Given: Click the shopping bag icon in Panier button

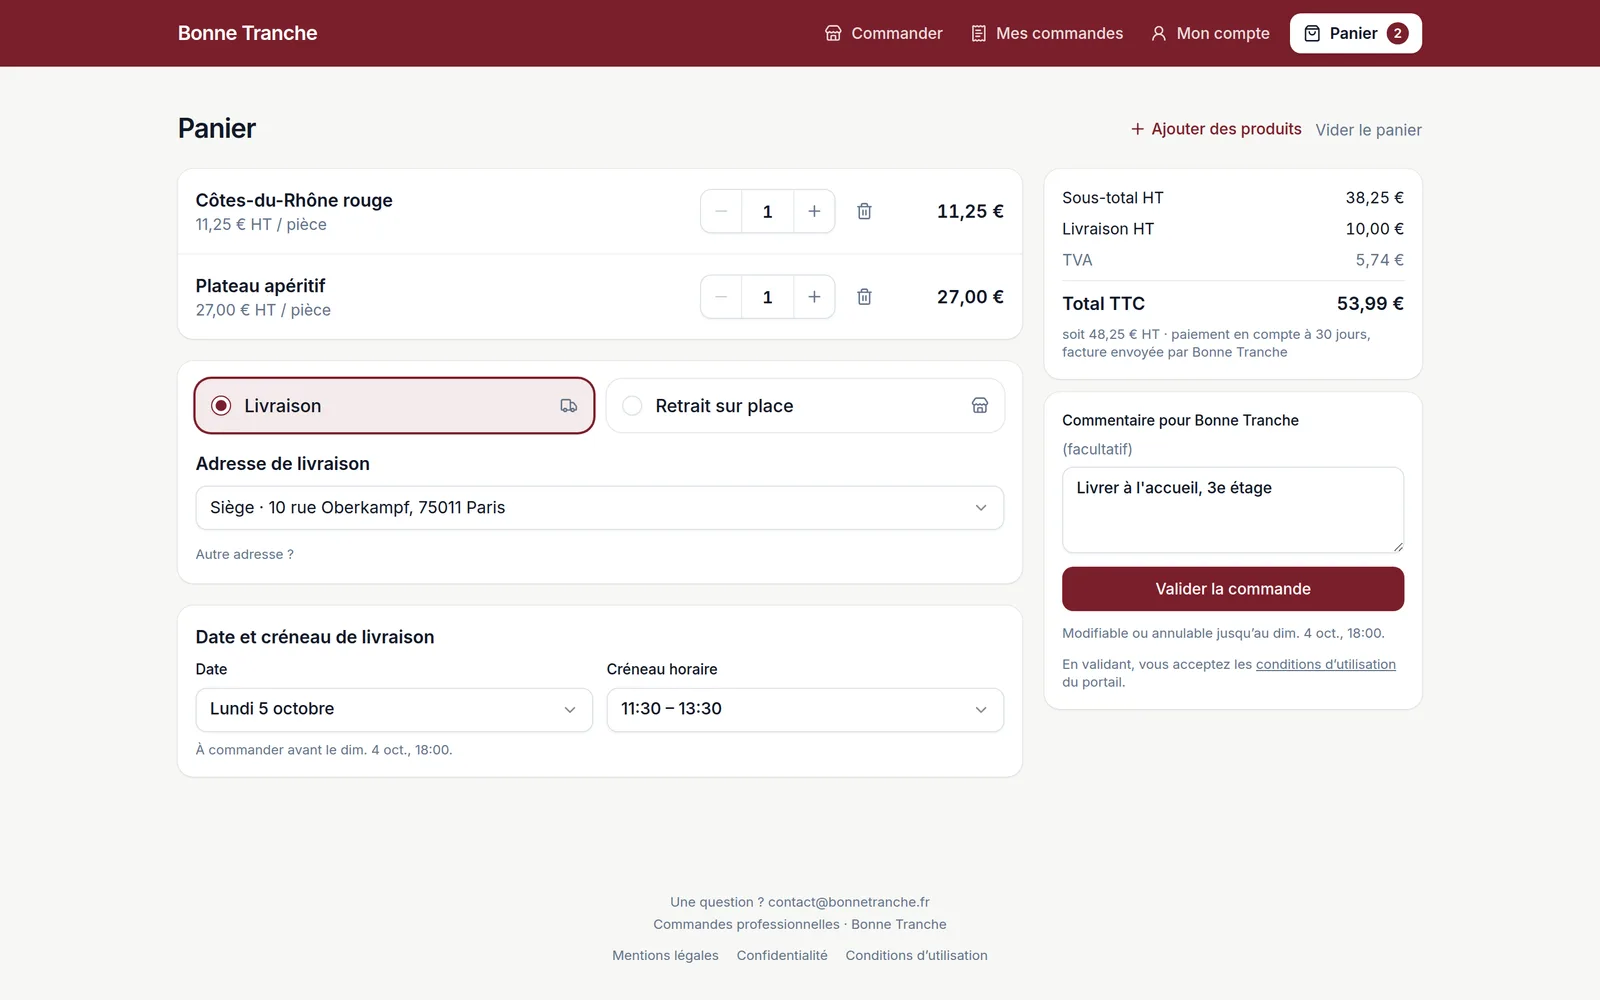Looking at the screenshot, I should point(1312,33).
